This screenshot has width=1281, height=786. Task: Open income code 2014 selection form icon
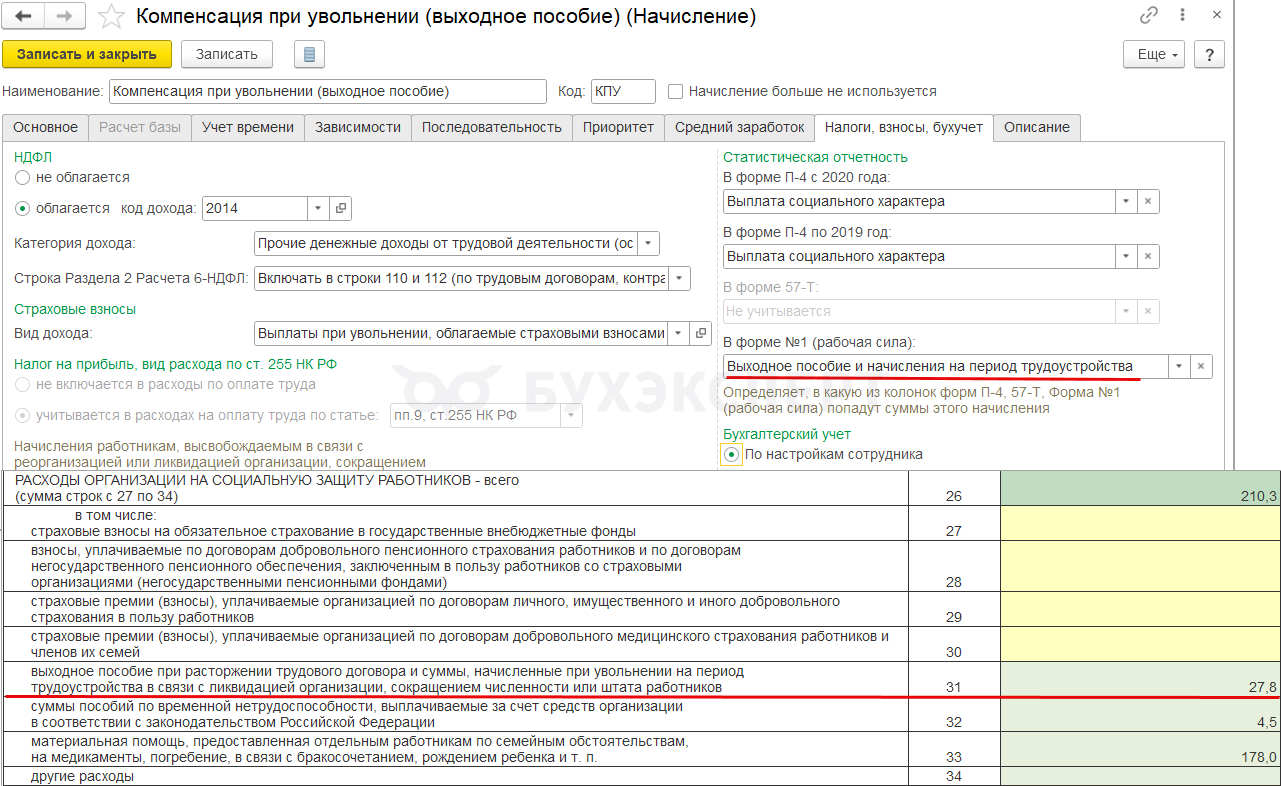coord(341,208)
